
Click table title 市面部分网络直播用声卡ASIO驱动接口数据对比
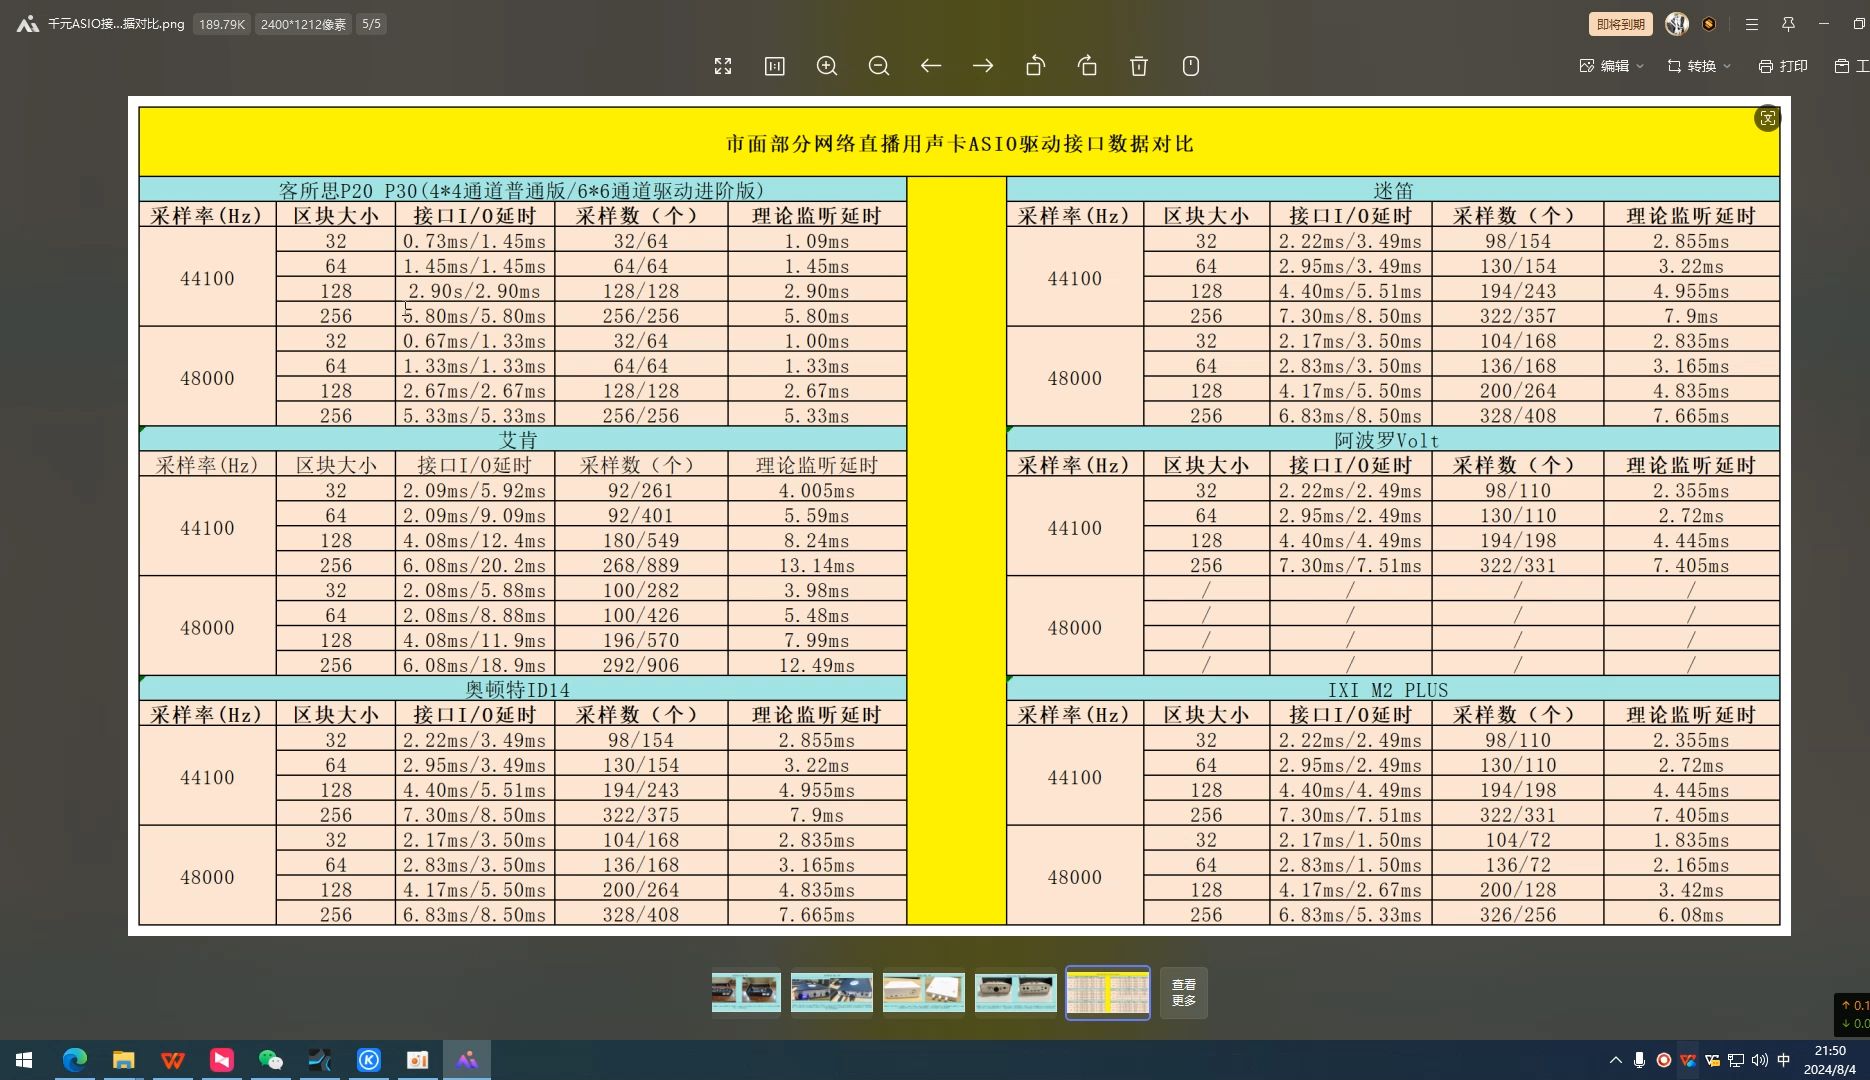959,144
